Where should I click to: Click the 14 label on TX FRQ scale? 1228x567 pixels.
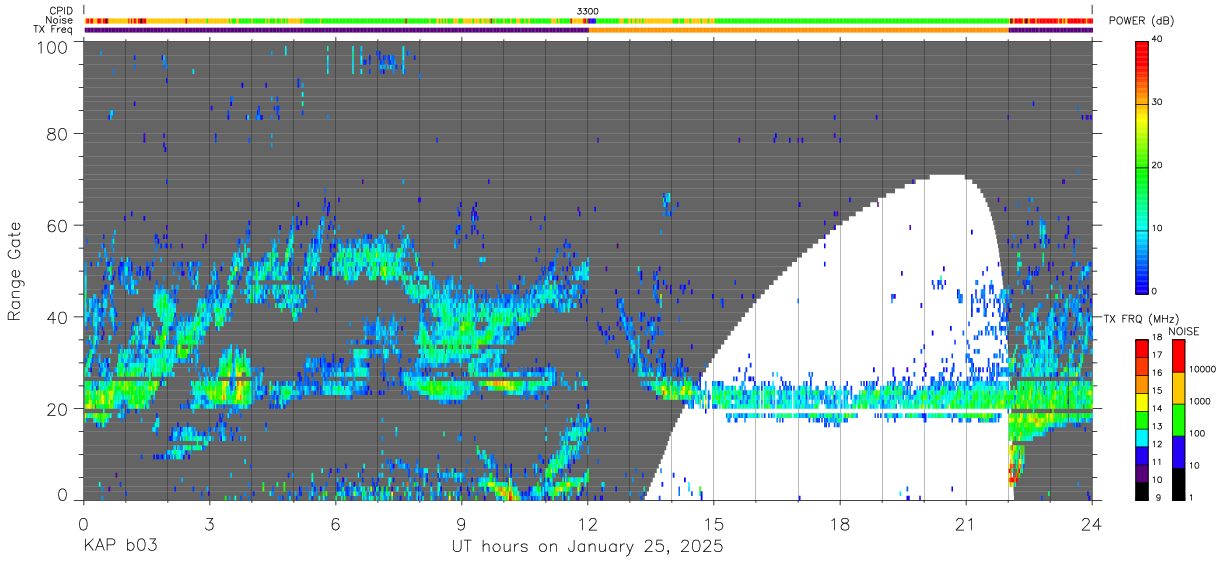[x=1158, y=408]
